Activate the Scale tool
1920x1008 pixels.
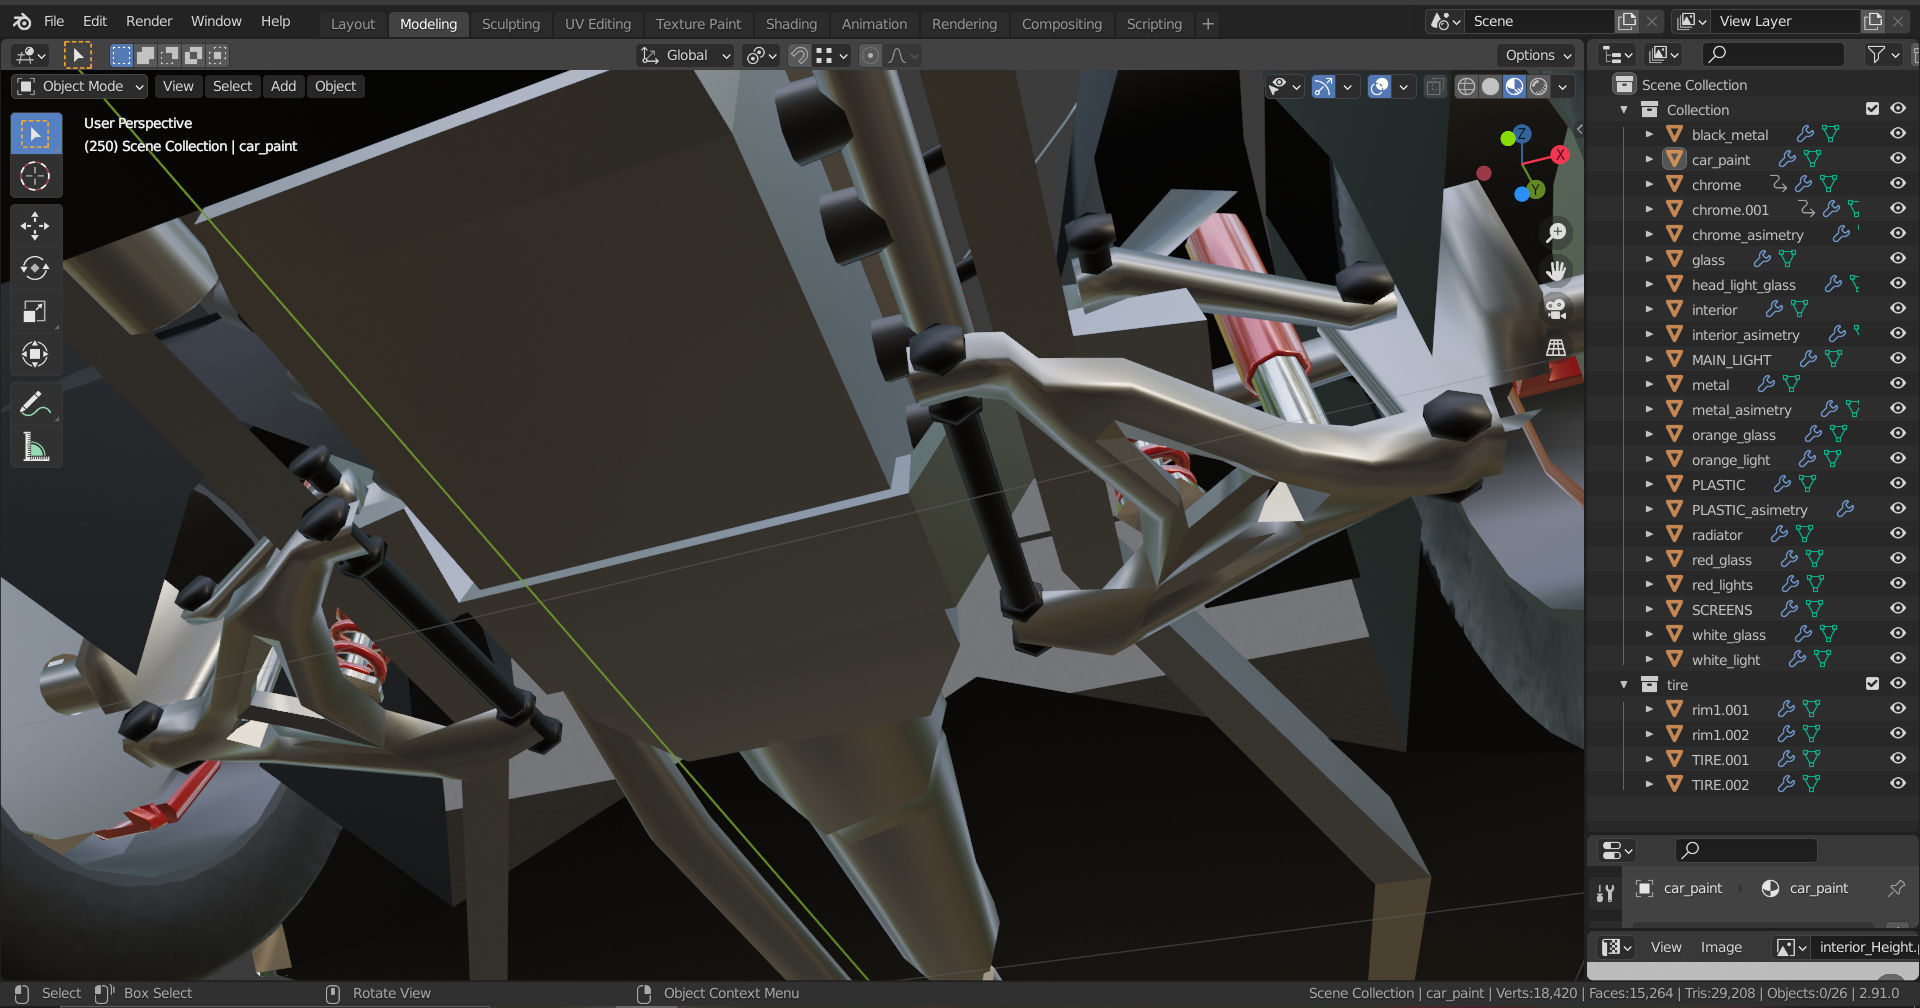coord(35,311)
